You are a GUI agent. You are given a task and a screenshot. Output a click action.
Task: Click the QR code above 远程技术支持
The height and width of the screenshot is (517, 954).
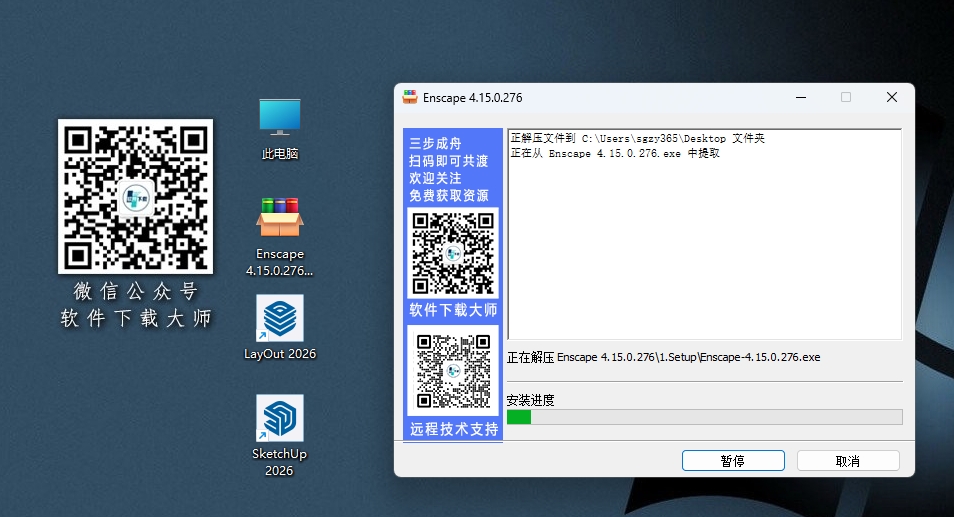(453, 370)
